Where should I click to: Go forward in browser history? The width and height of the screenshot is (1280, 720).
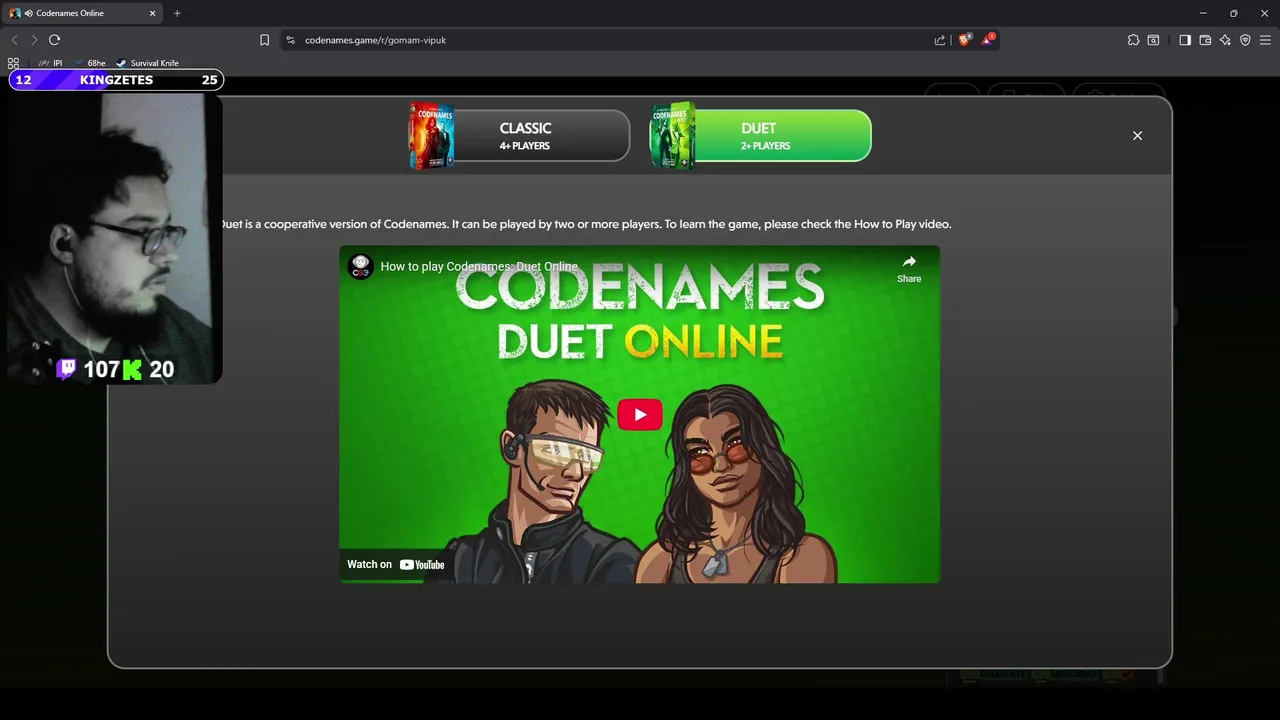coord(34,40)
